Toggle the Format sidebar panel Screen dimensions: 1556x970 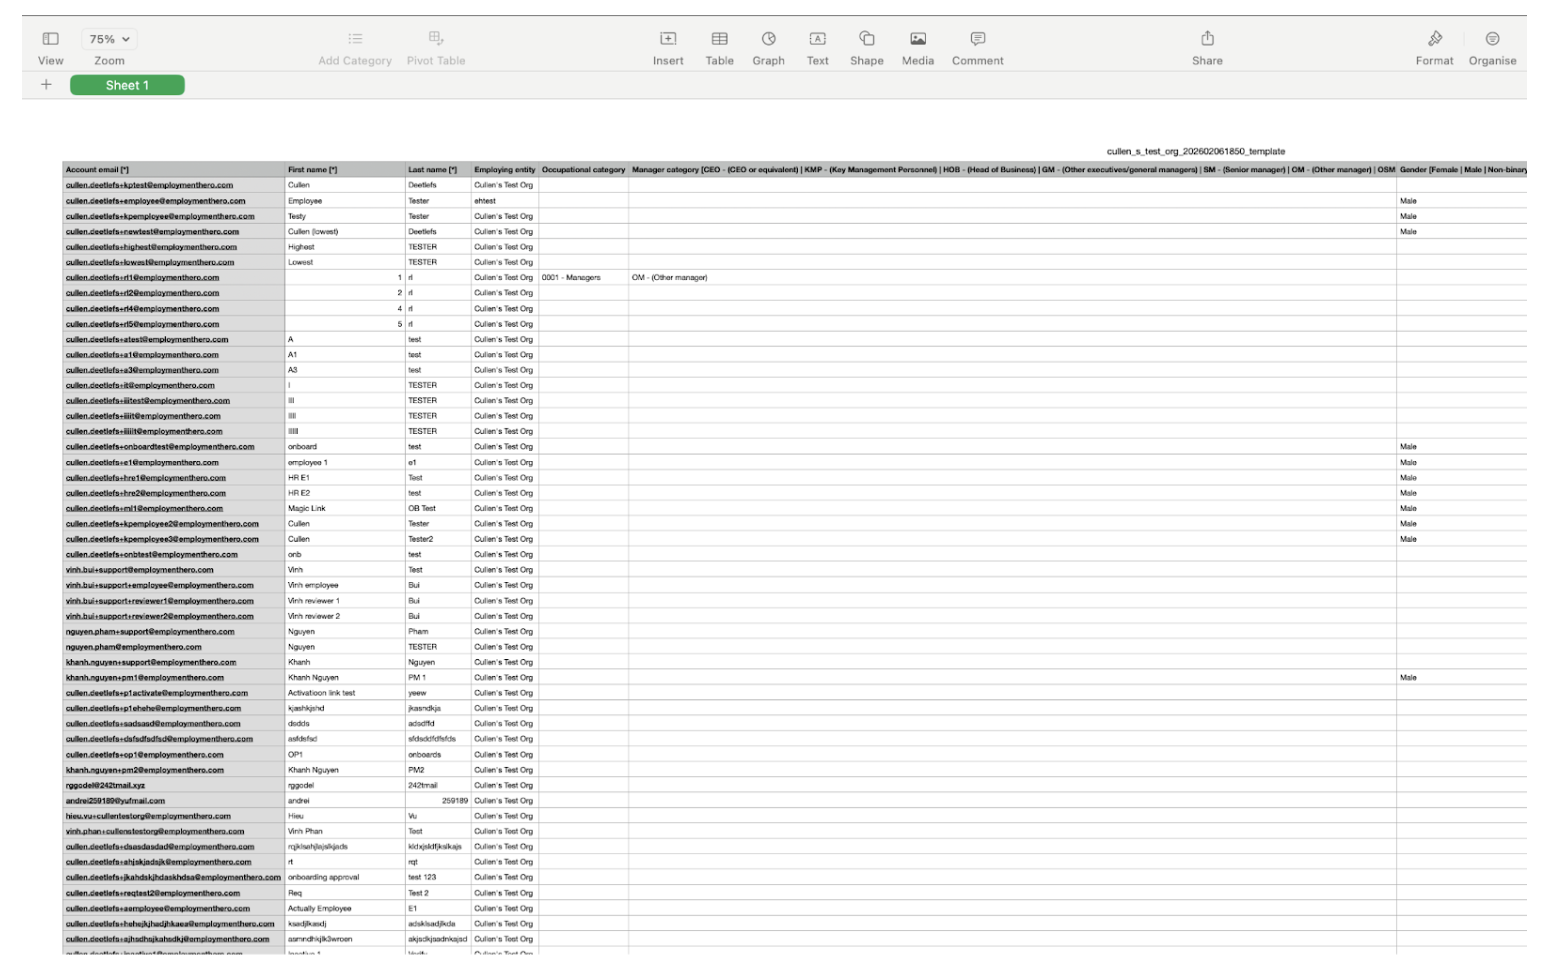tap(1434, 39)
